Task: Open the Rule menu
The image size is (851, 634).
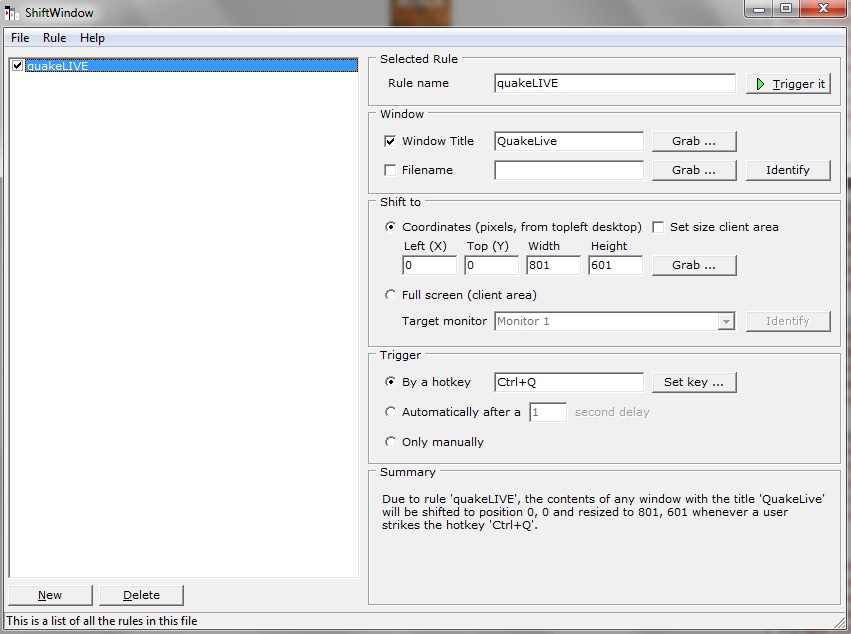Action: point(54,38)
